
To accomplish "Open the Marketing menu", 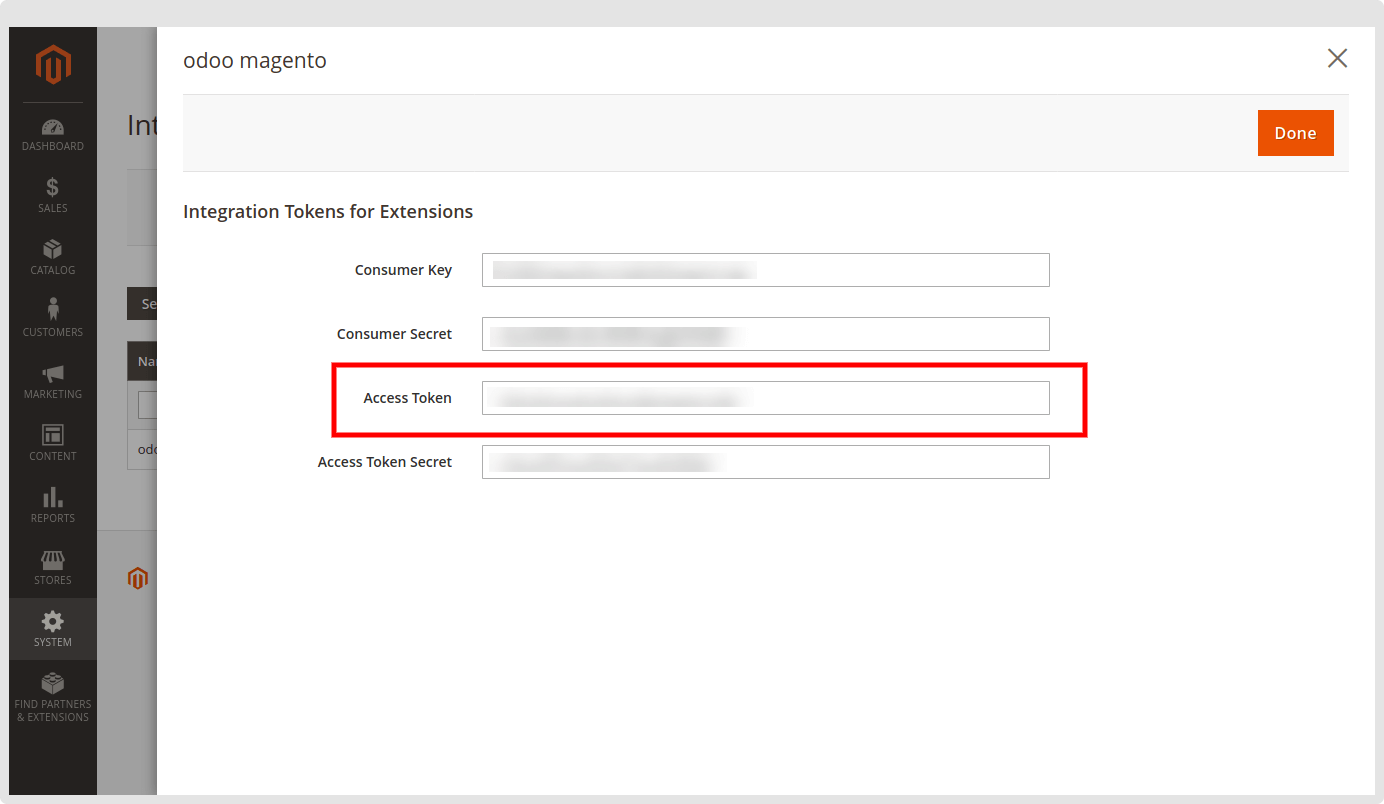I will [53, 382].
